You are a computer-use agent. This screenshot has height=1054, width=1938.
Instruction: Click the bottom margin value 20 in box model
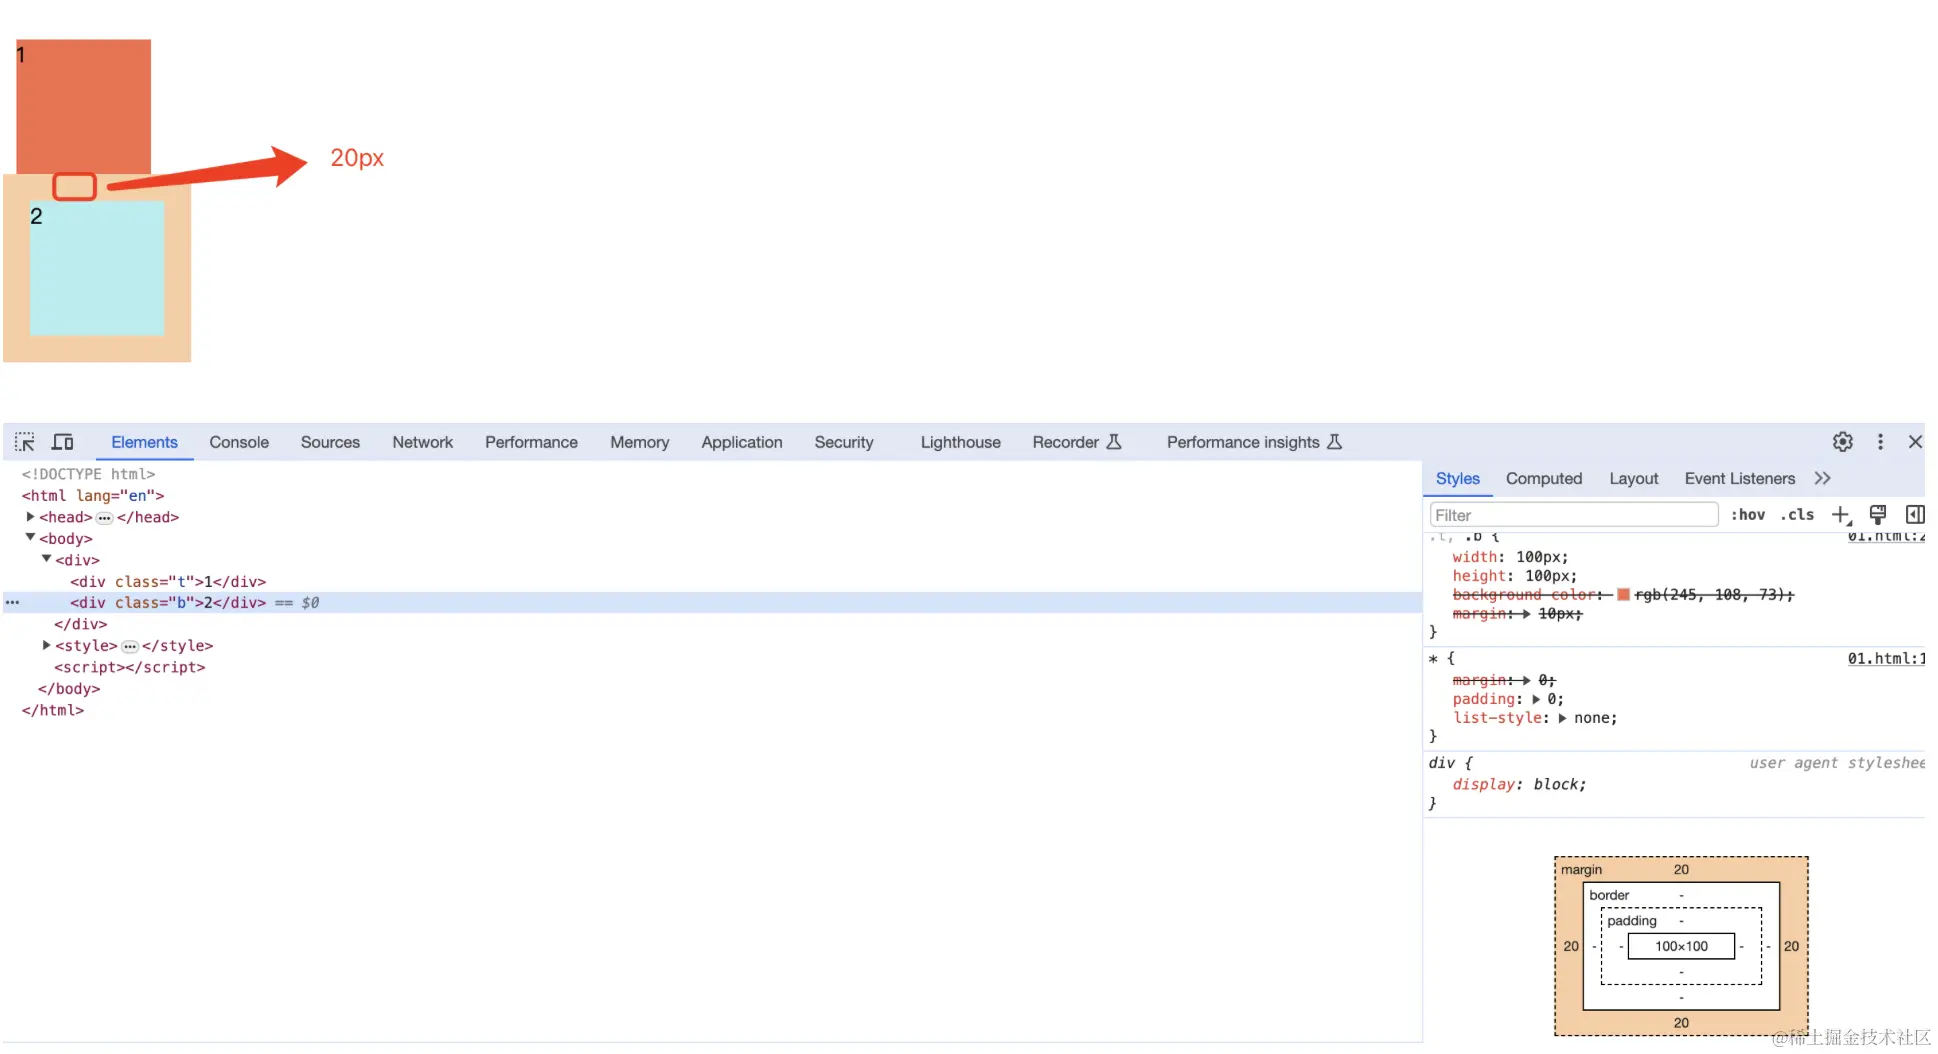point(1681,1023)
